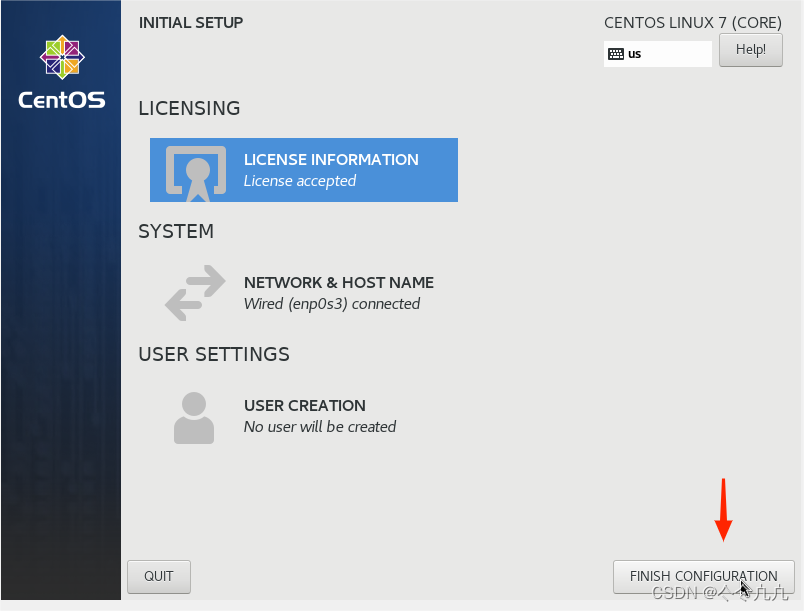Click the SYSTEM section heading
This screenshot has width=804, height=611.
[x=176, y=231]
